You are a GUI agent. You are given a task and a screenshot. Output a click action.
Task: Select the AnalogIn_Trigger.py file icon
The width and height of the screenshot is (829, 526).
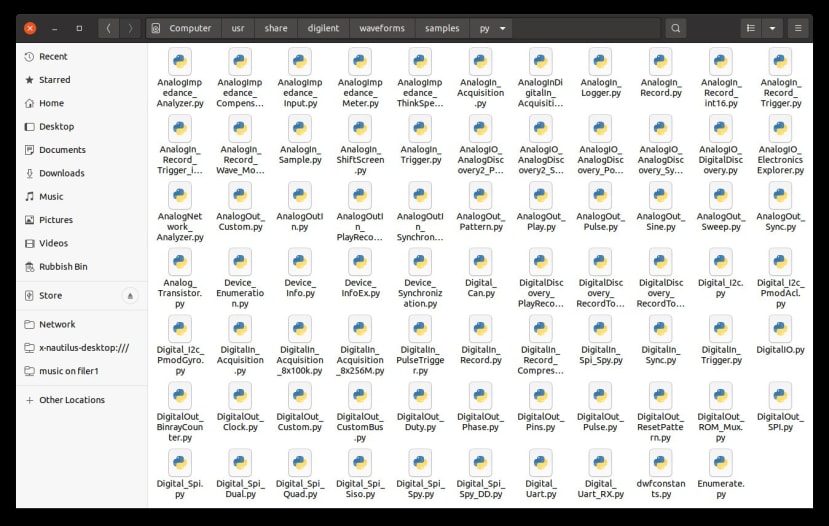click(420, 128)
